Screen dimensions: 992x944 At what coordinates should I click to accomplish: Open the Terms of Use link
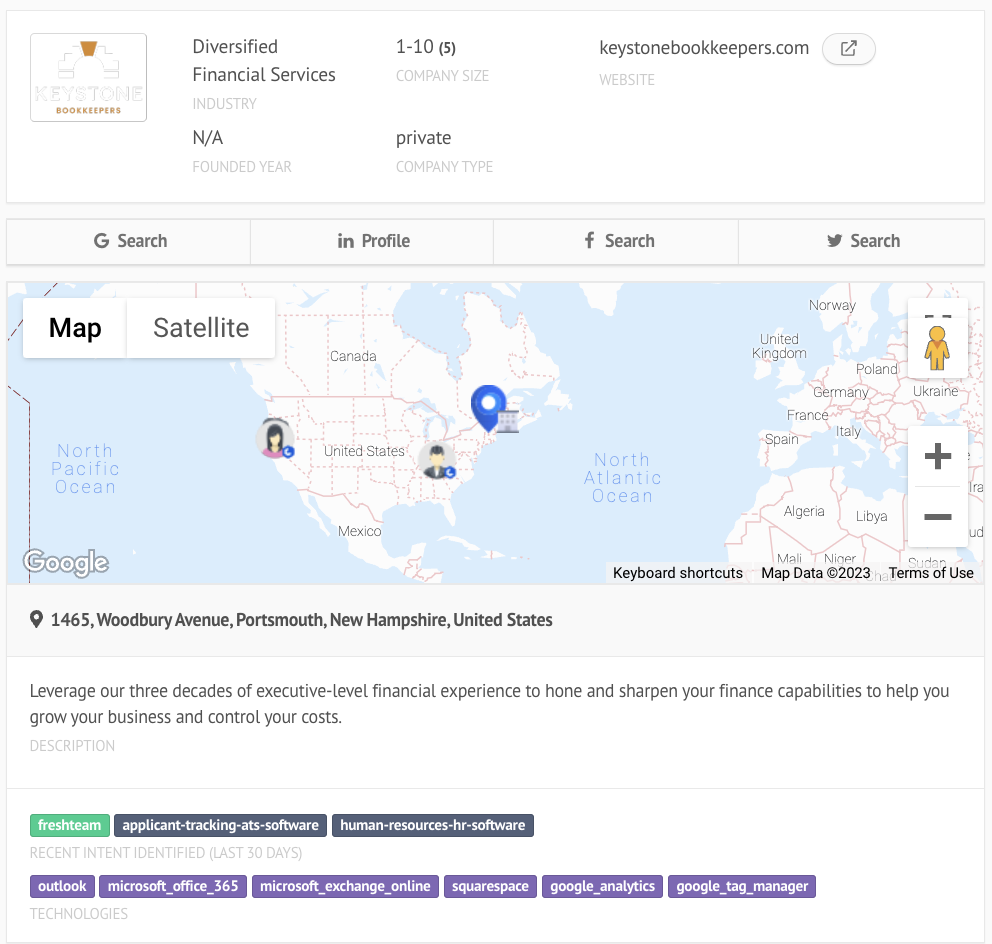[930, 573]
